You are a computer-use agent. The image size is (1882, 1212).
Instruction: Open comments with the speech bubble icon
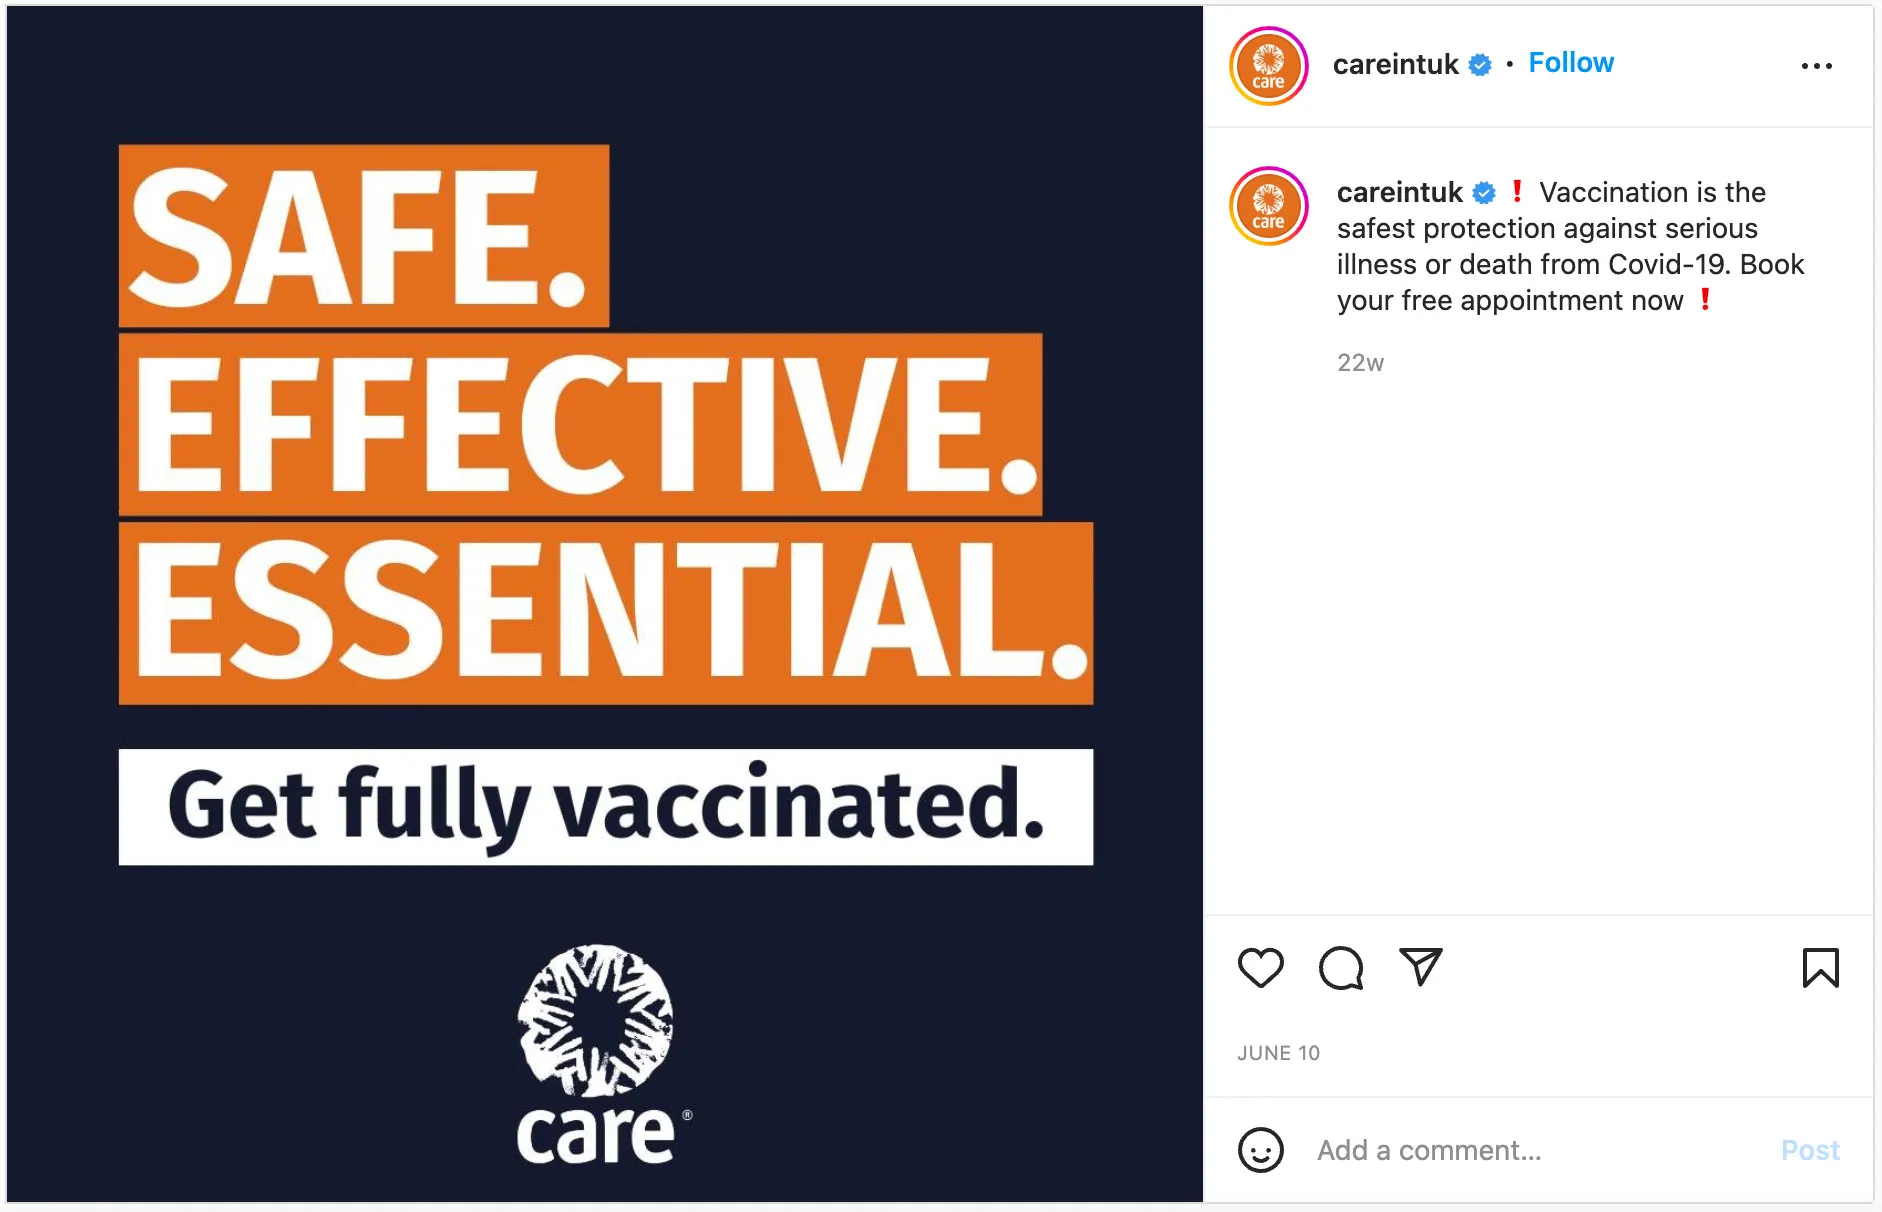1340,967
